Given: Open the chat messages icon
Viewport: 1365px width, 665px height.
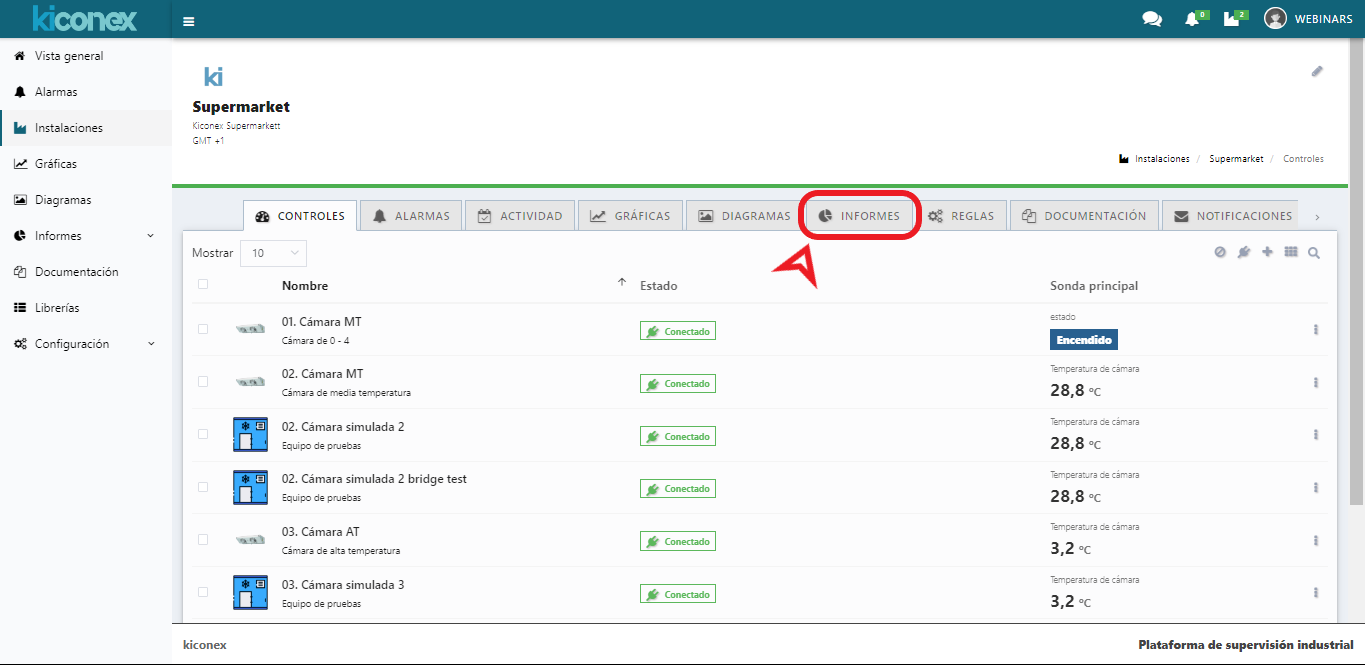Looking at the screenshot, I should (1152, 19).
